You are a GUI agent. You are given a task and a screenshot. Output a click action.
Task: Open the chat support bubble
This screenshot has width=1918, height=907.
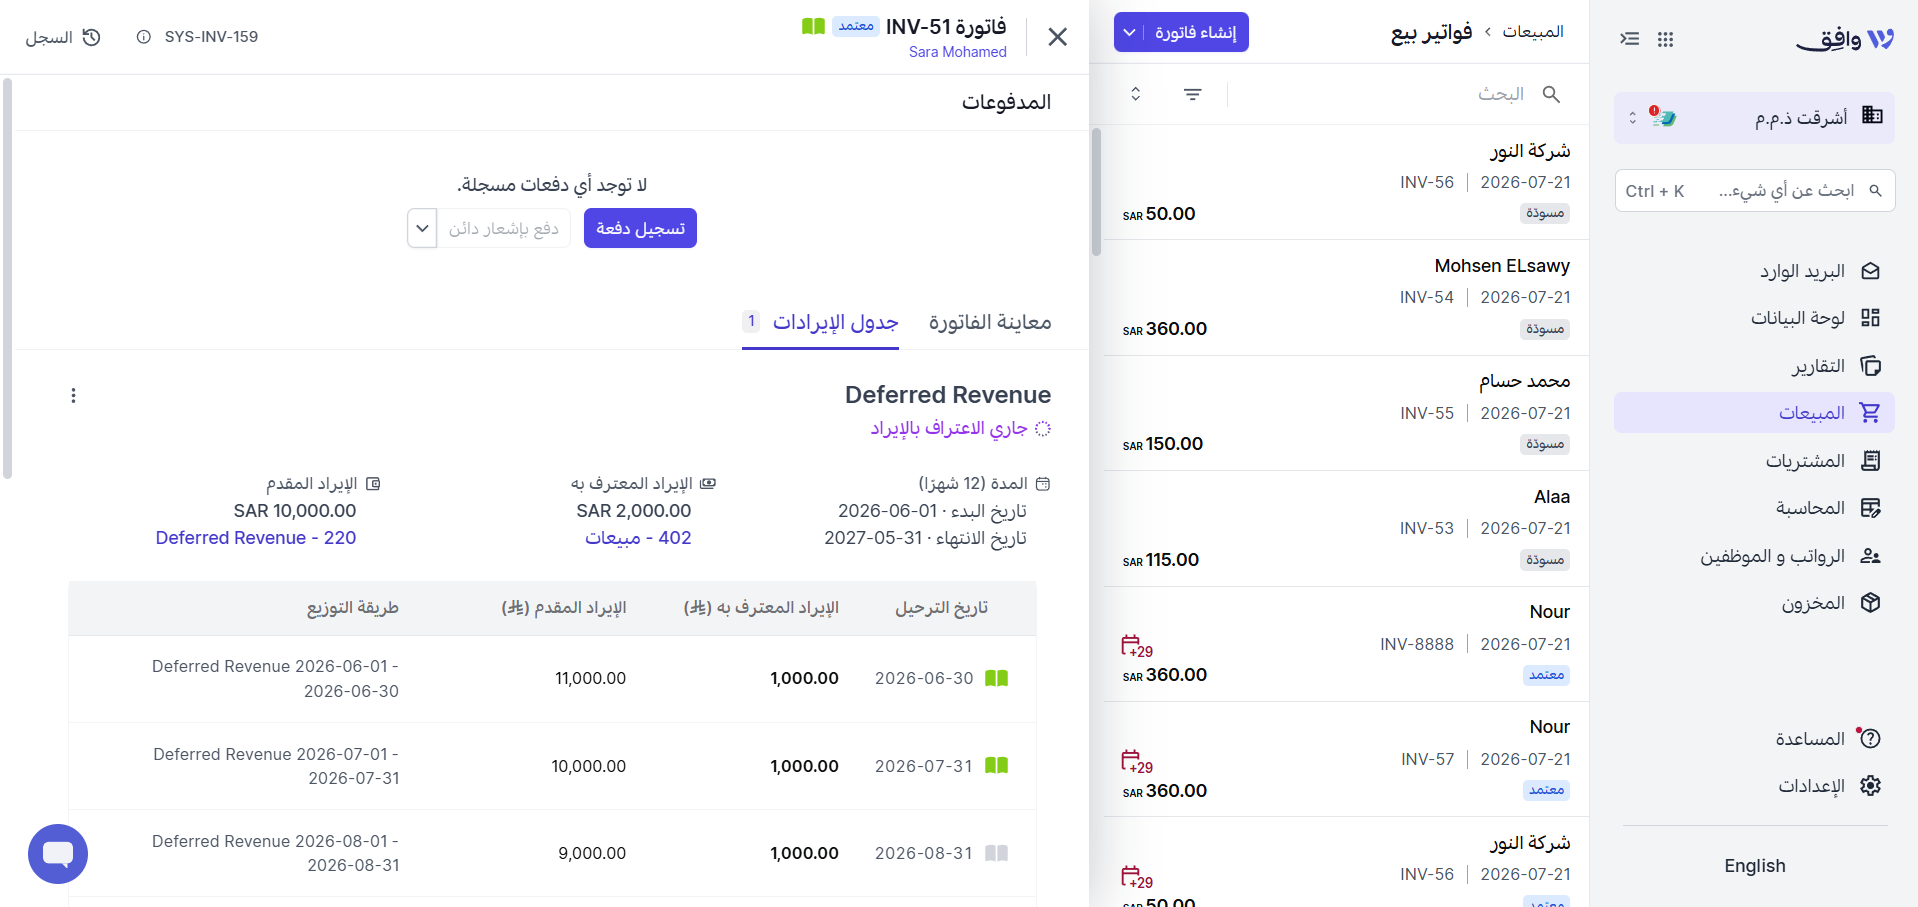pyautogui.click(x=58, y=854)
